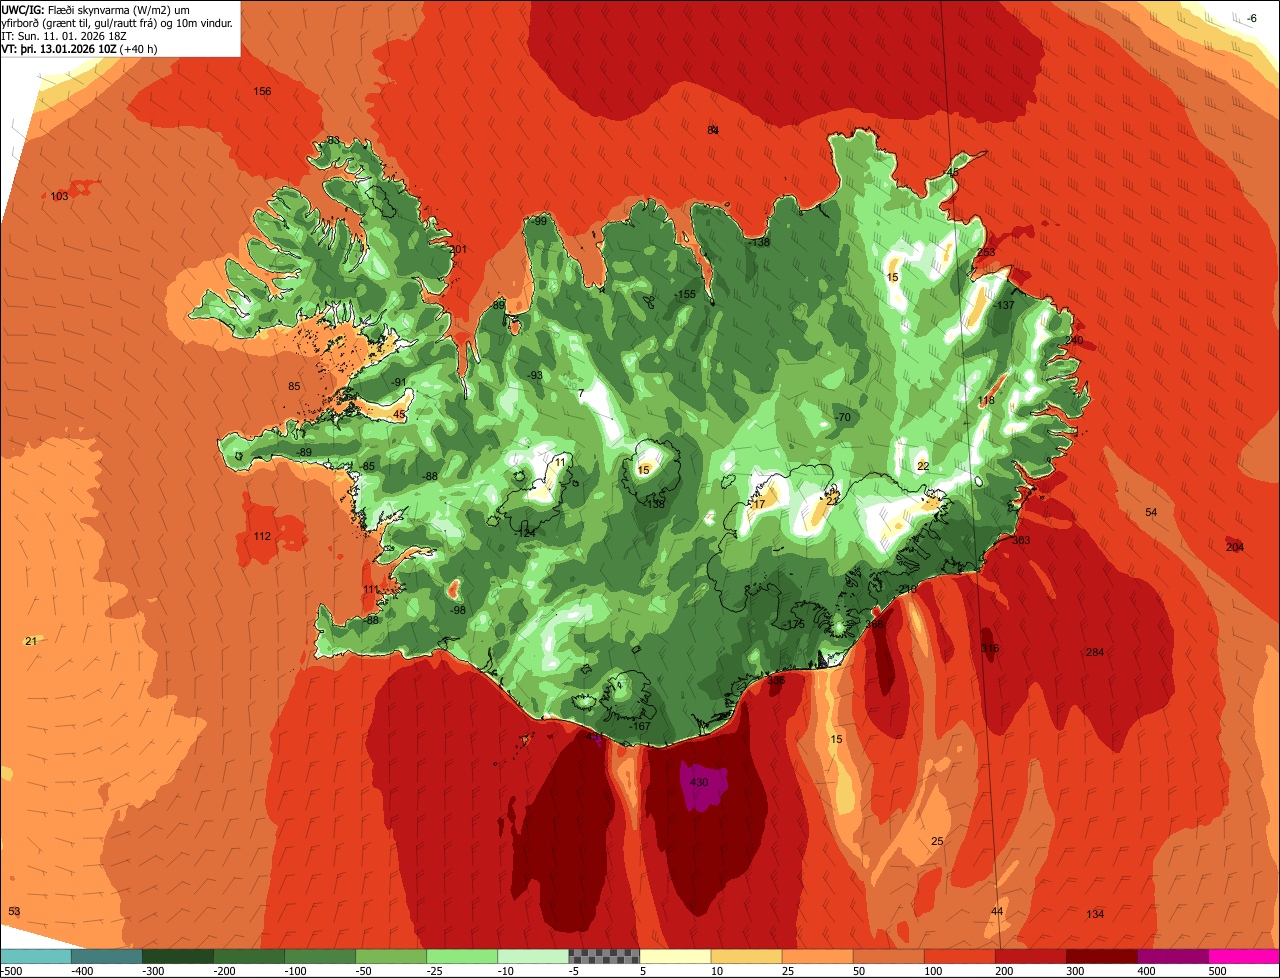
Task: Click the '363' value on the map
Action: (1021, 541)
